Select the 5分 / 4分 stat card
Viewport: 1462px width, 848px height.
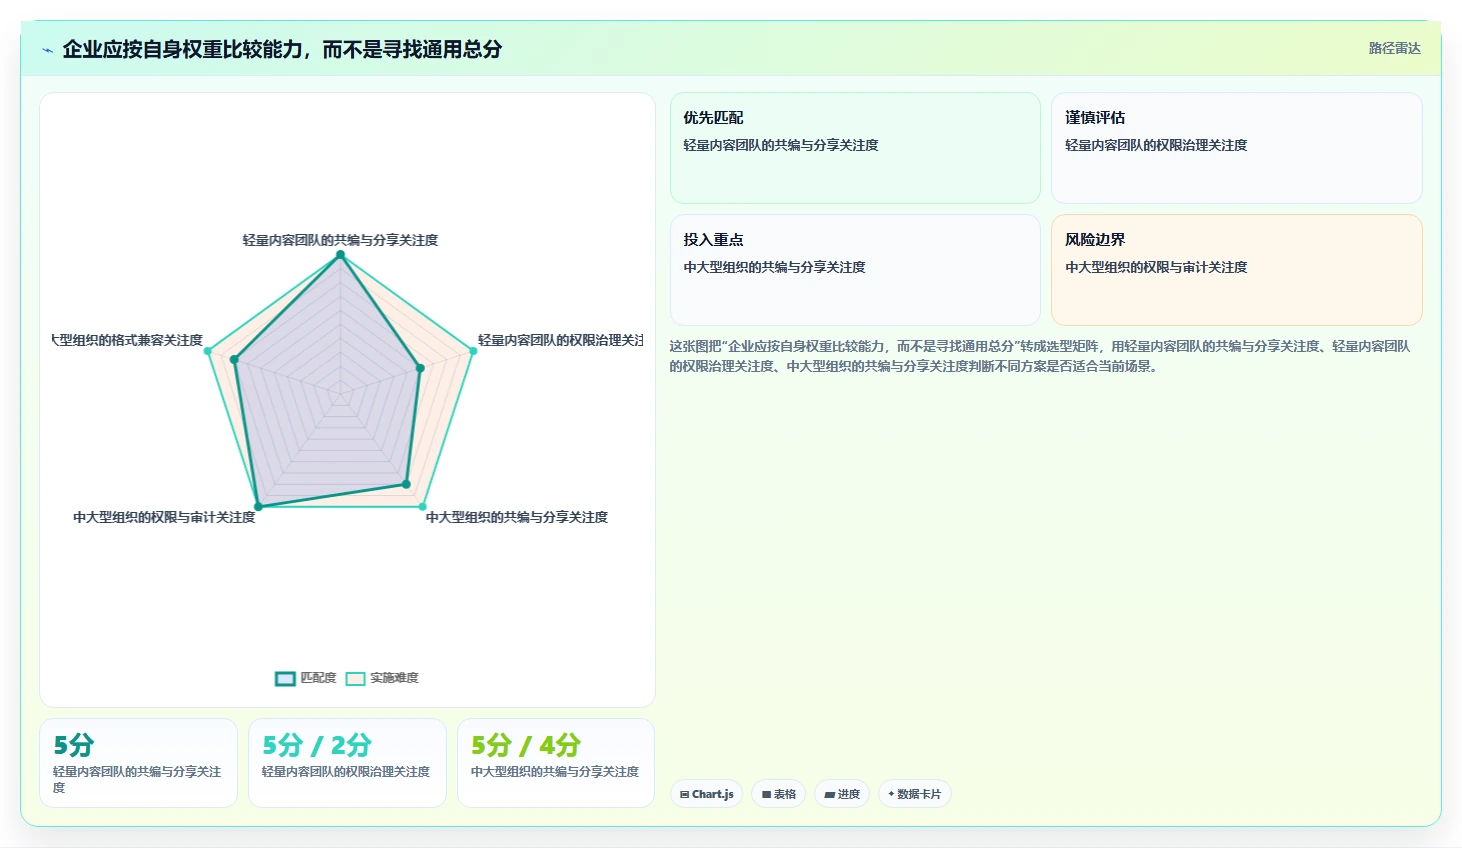(x=556, y=763)
